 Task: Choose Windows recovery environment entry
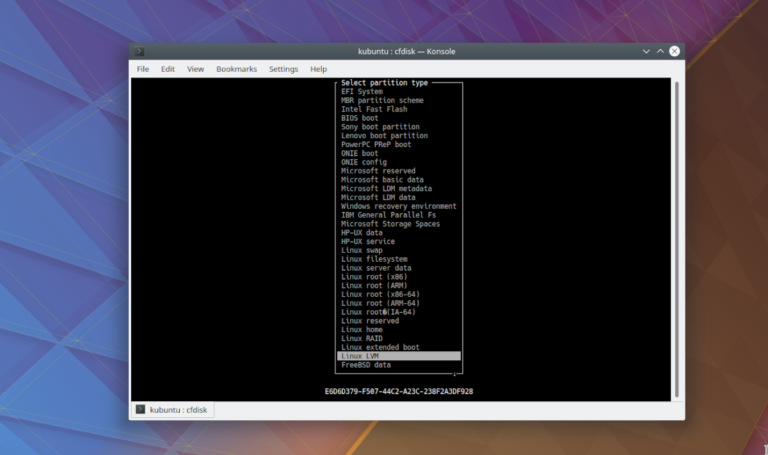tap(398, 206)
